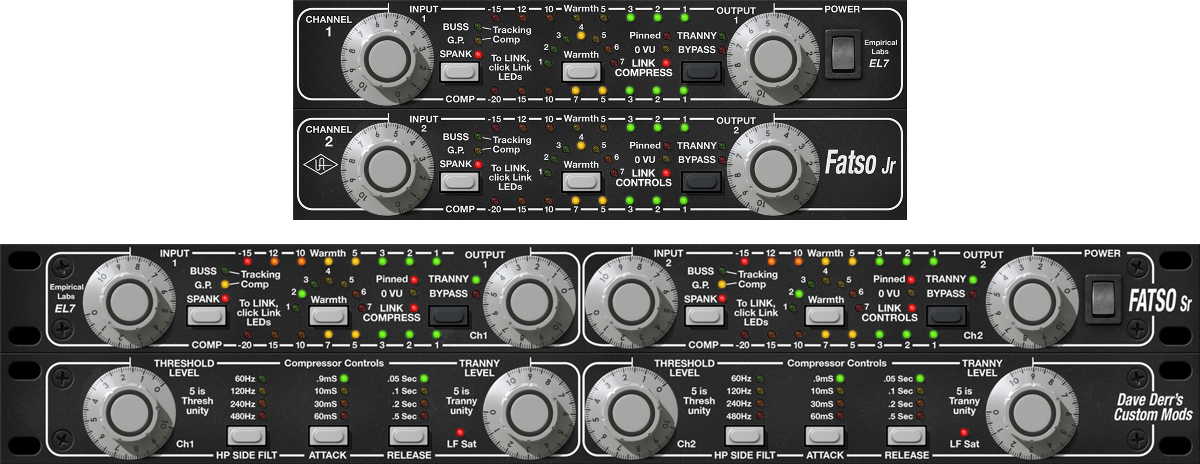Click the Ch2 Threshold Level knob
Image resolution: width=1200 pixels, height=464 pixels.
click(x=626, y=410)
